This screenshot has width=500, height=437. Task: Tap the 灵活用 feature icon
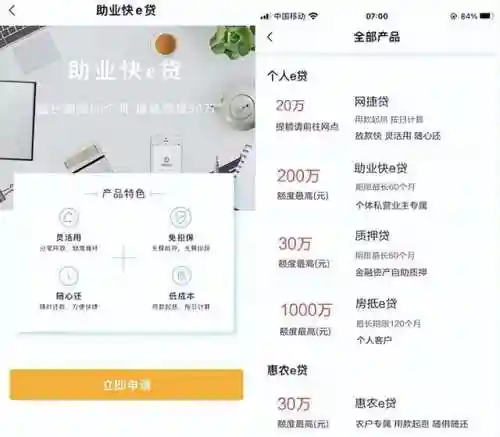tap(69, 217)
